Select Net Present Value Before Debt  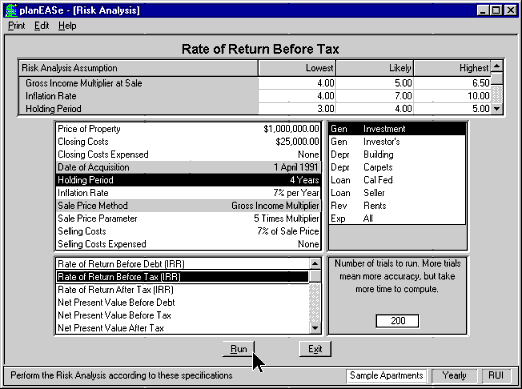tap(182, 302)
